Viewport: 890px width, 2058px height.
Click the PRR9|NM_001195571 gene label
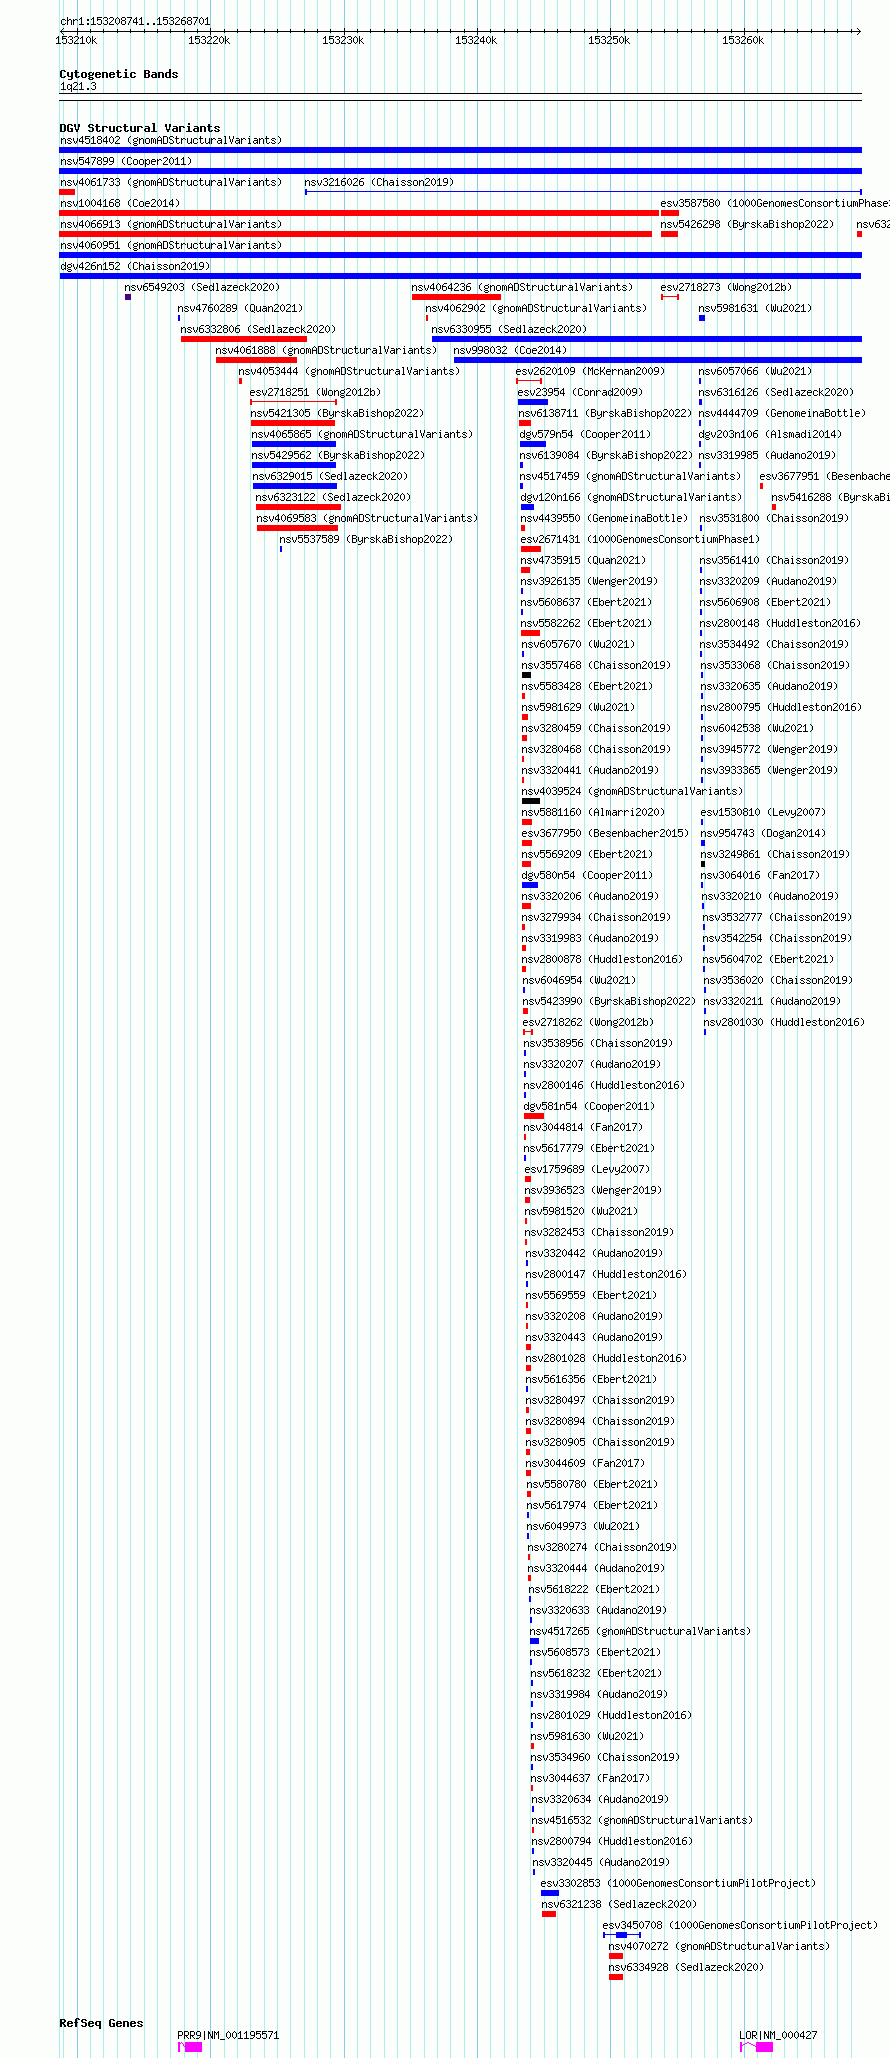[228, 2035]
